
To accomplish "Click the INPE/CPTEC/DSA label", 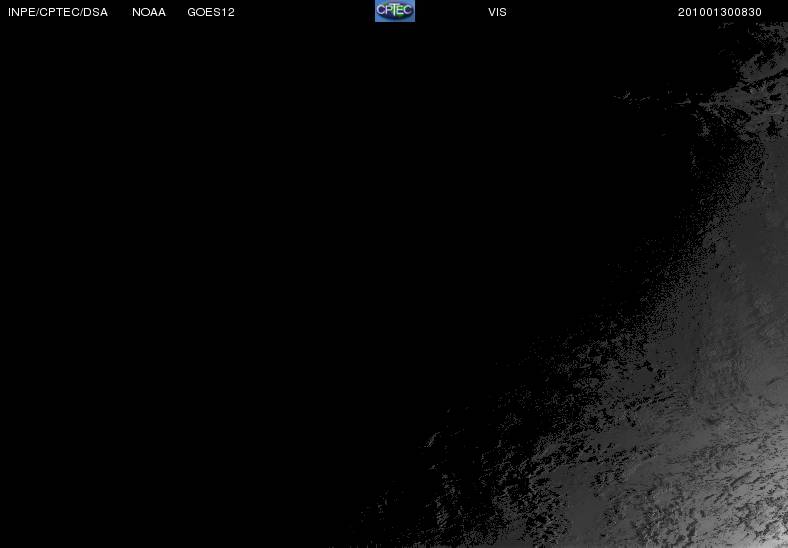I will click(x=58, y=12).
